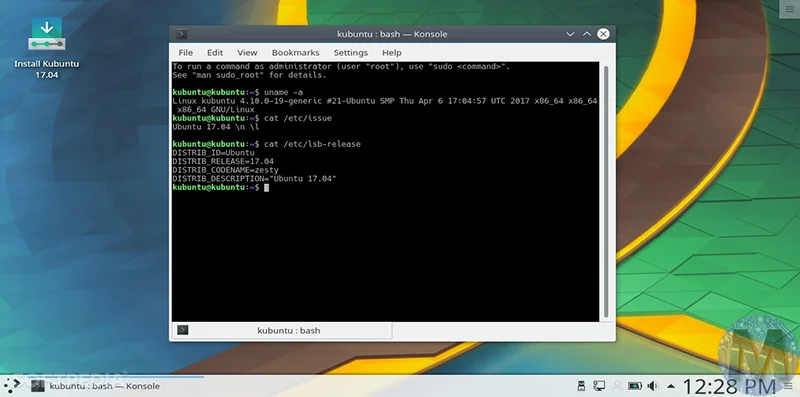The width and height of the screenshot is (800, 397).
Task: Click the DISTRIB_DESCRIPTION="Ubuntu 17.04" line
Action: pyautogui.click(x=255, y=179)
